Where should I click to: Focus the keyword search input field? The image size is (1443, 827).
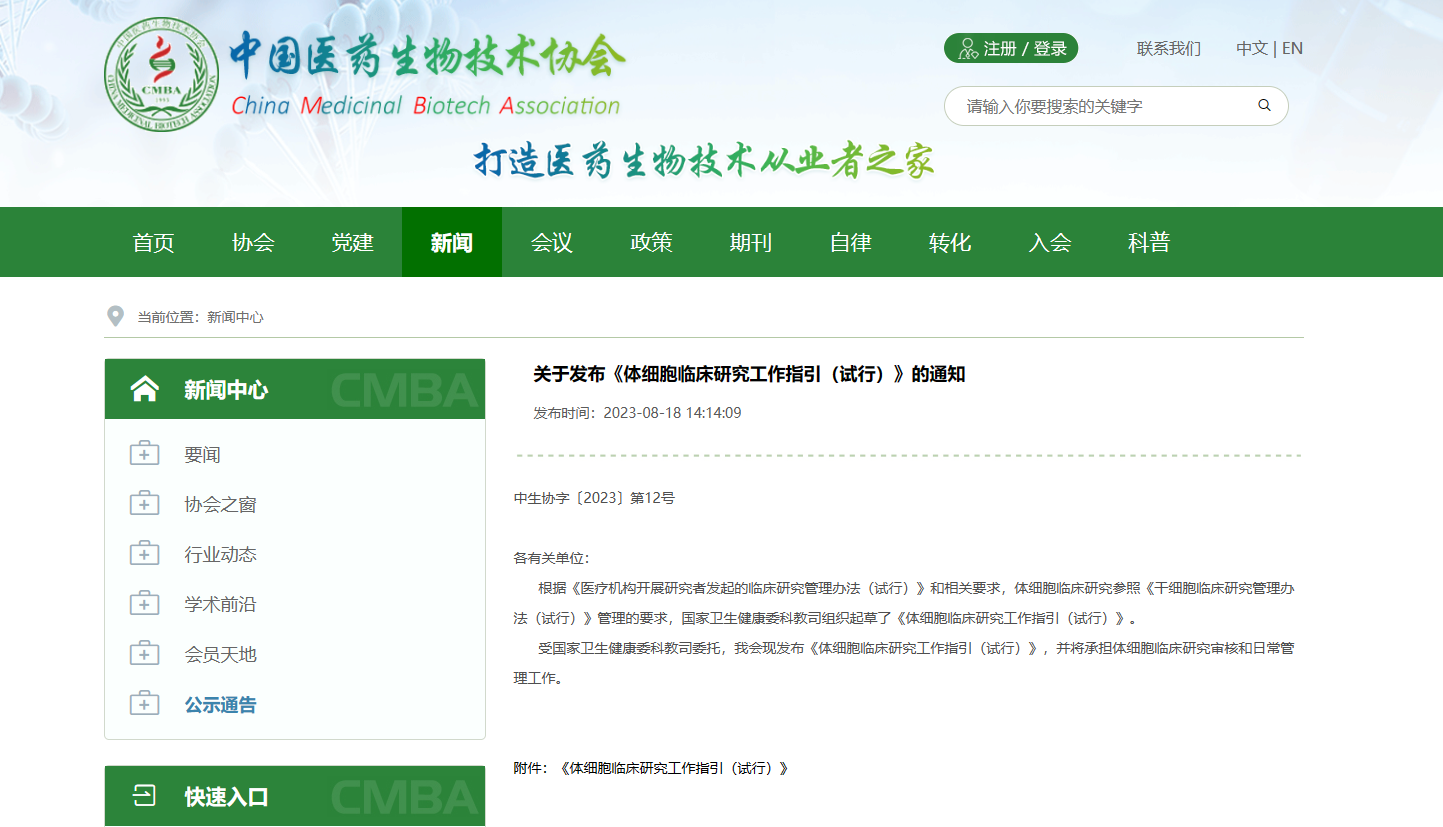[x=1100, y=106]
